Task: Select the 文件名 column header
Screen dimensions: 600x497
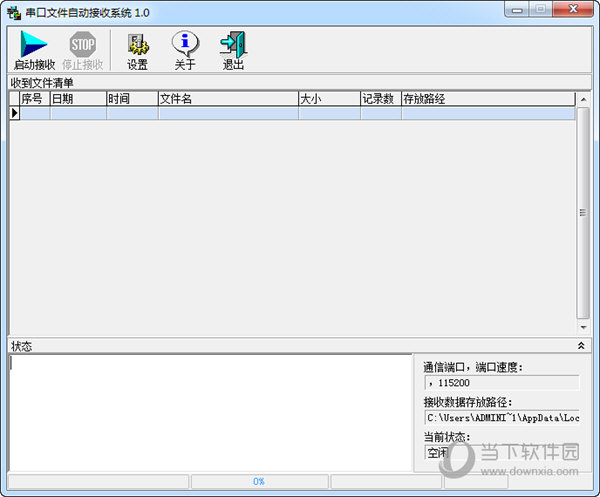Action: click(x=227, y=99)
